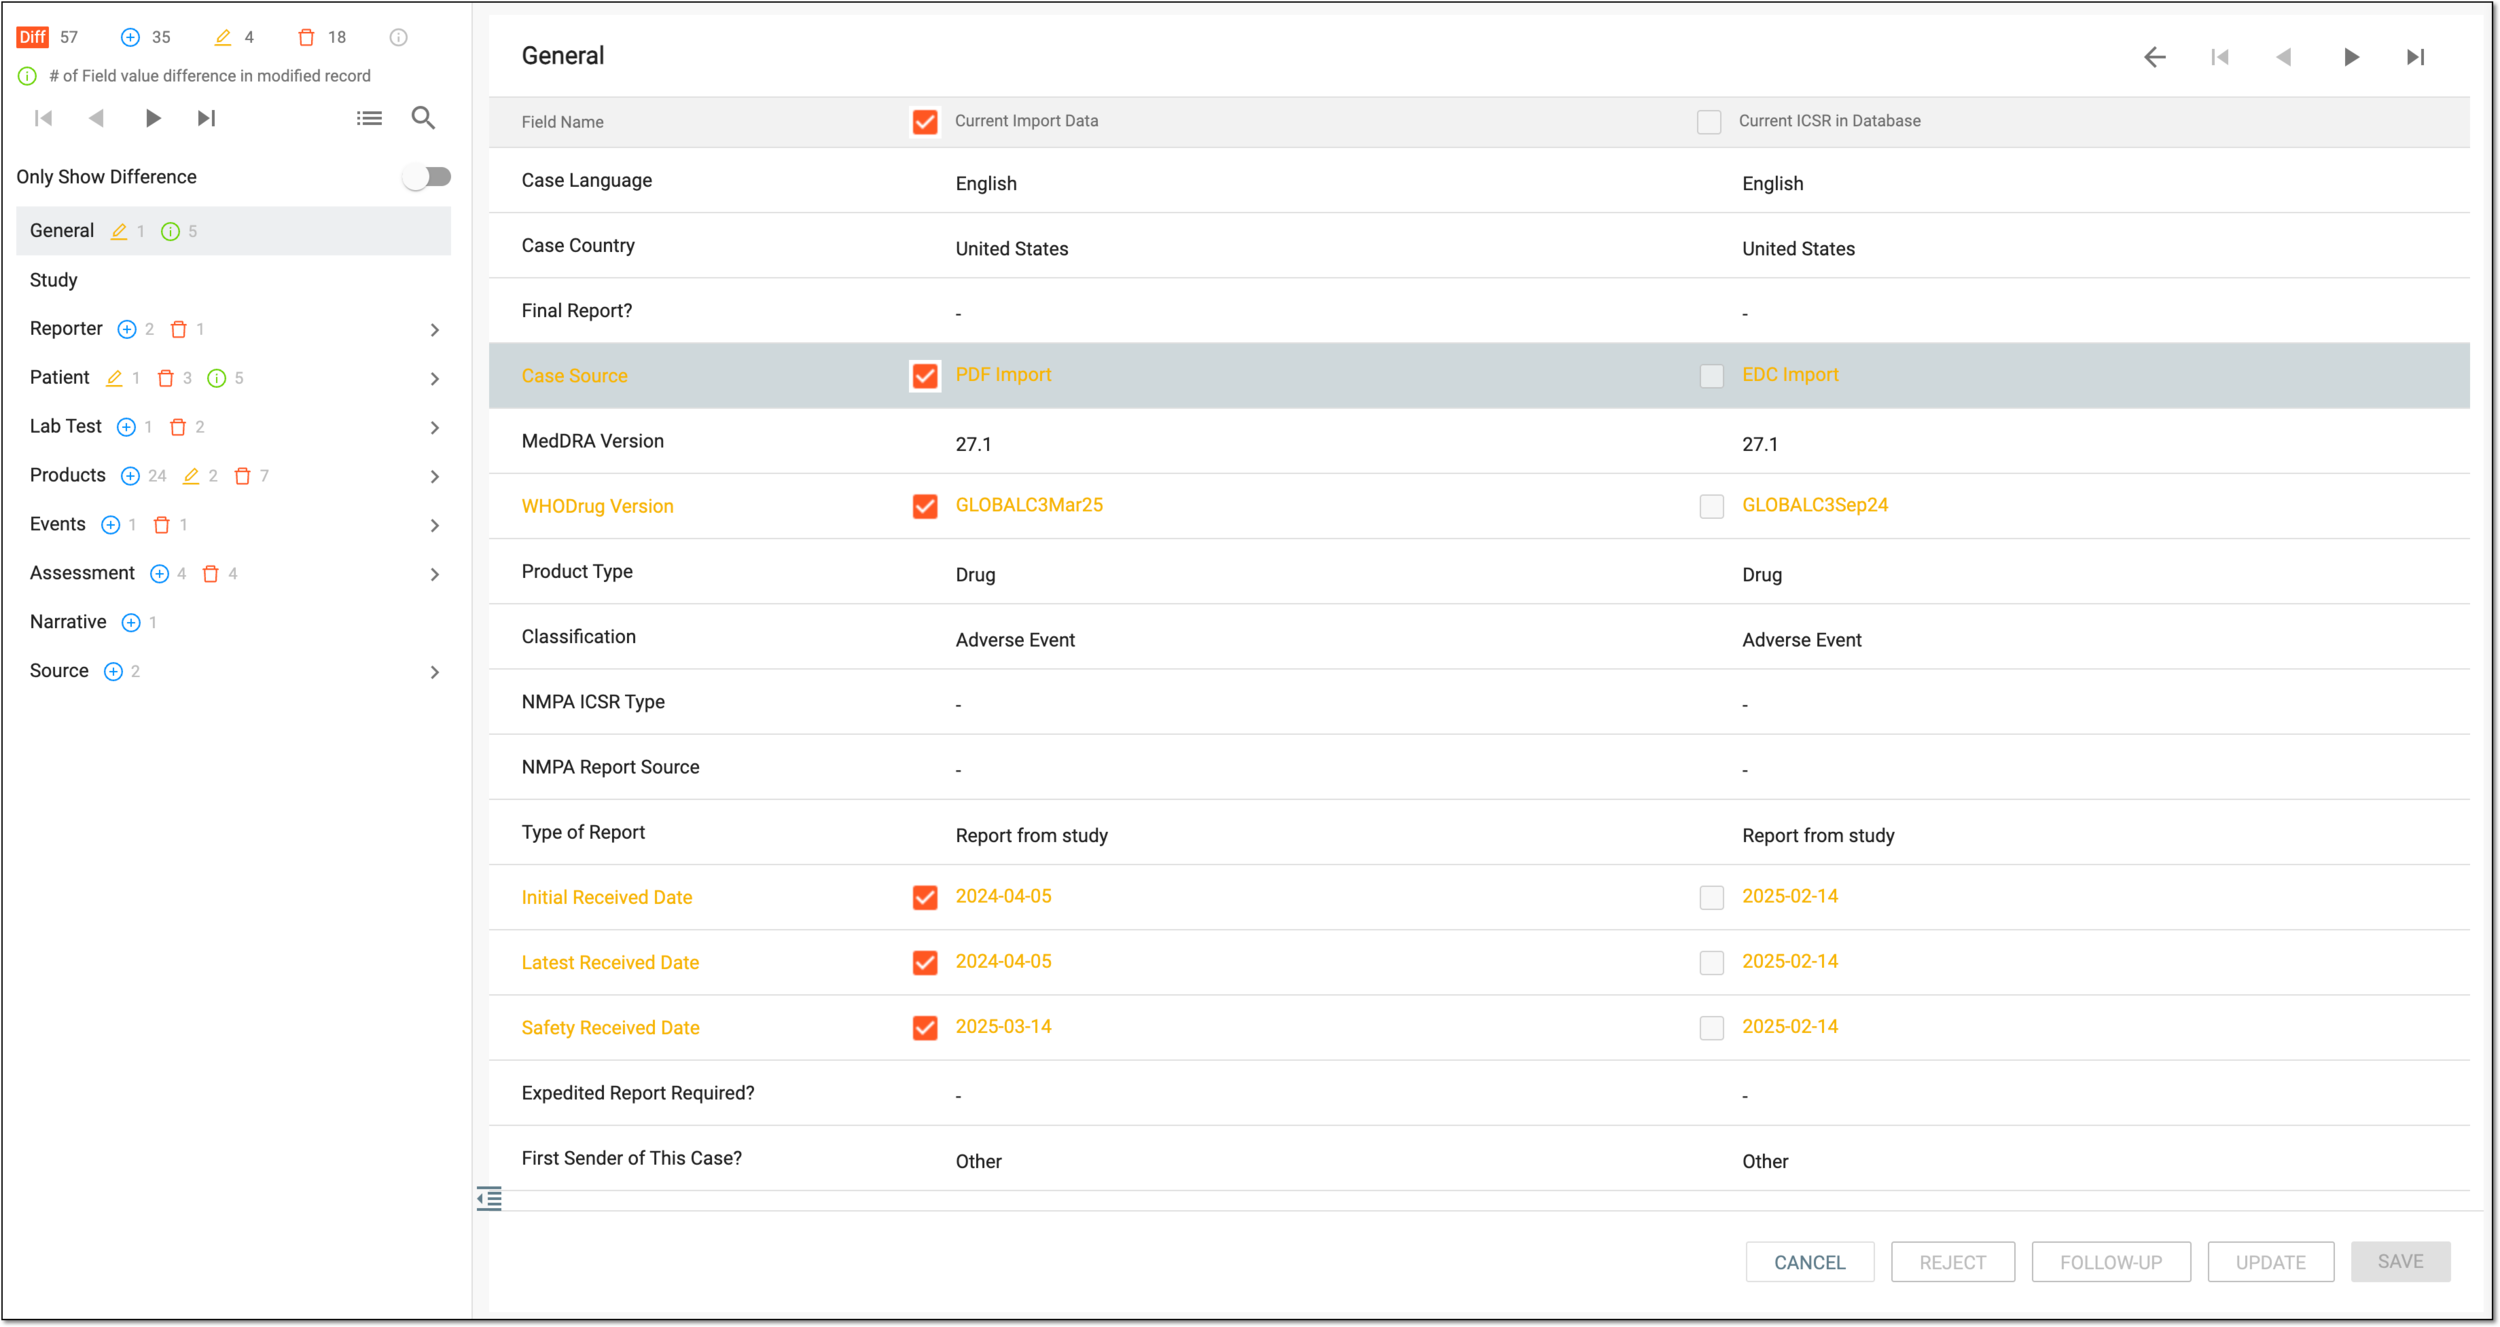
Task: Click the GLOBALC3Mar25 value
Action: [x=1029, y=505]
